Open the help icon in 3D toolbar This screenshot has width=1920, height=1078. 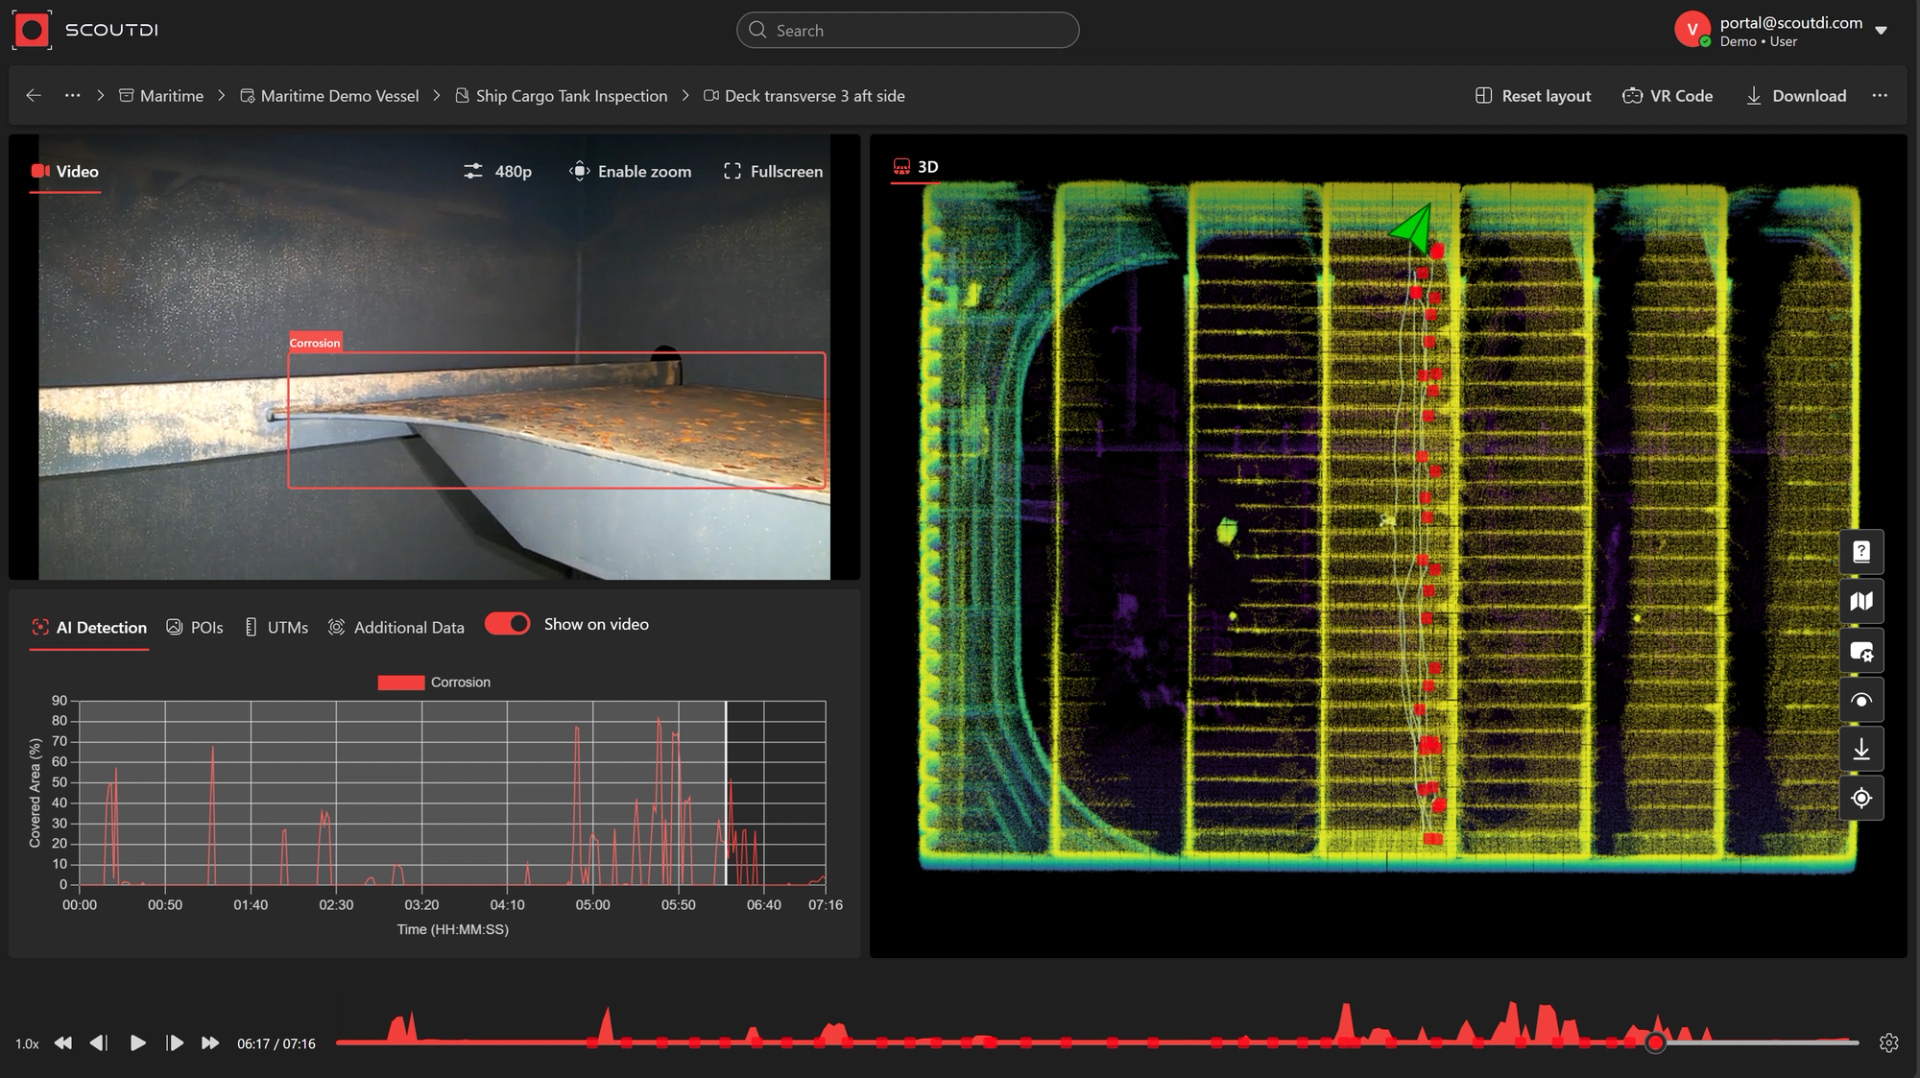pos(1861,552)
